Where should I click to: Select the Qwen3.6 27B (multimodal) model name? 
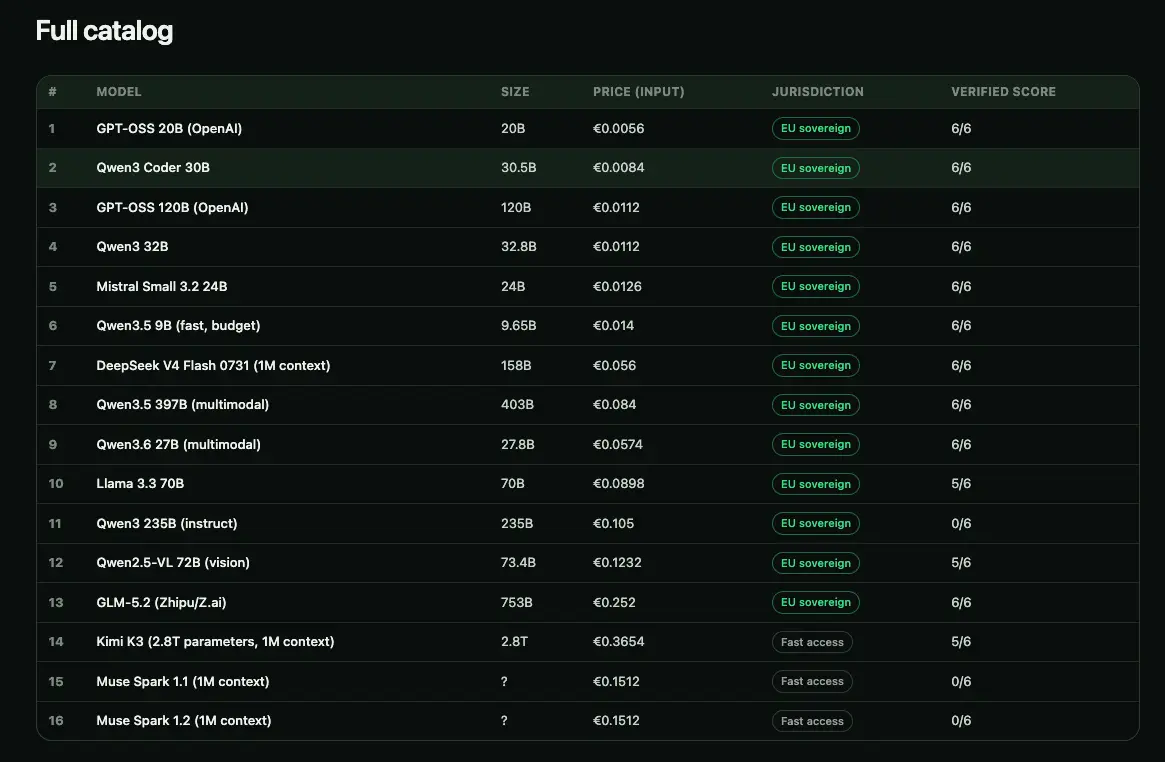178,444
